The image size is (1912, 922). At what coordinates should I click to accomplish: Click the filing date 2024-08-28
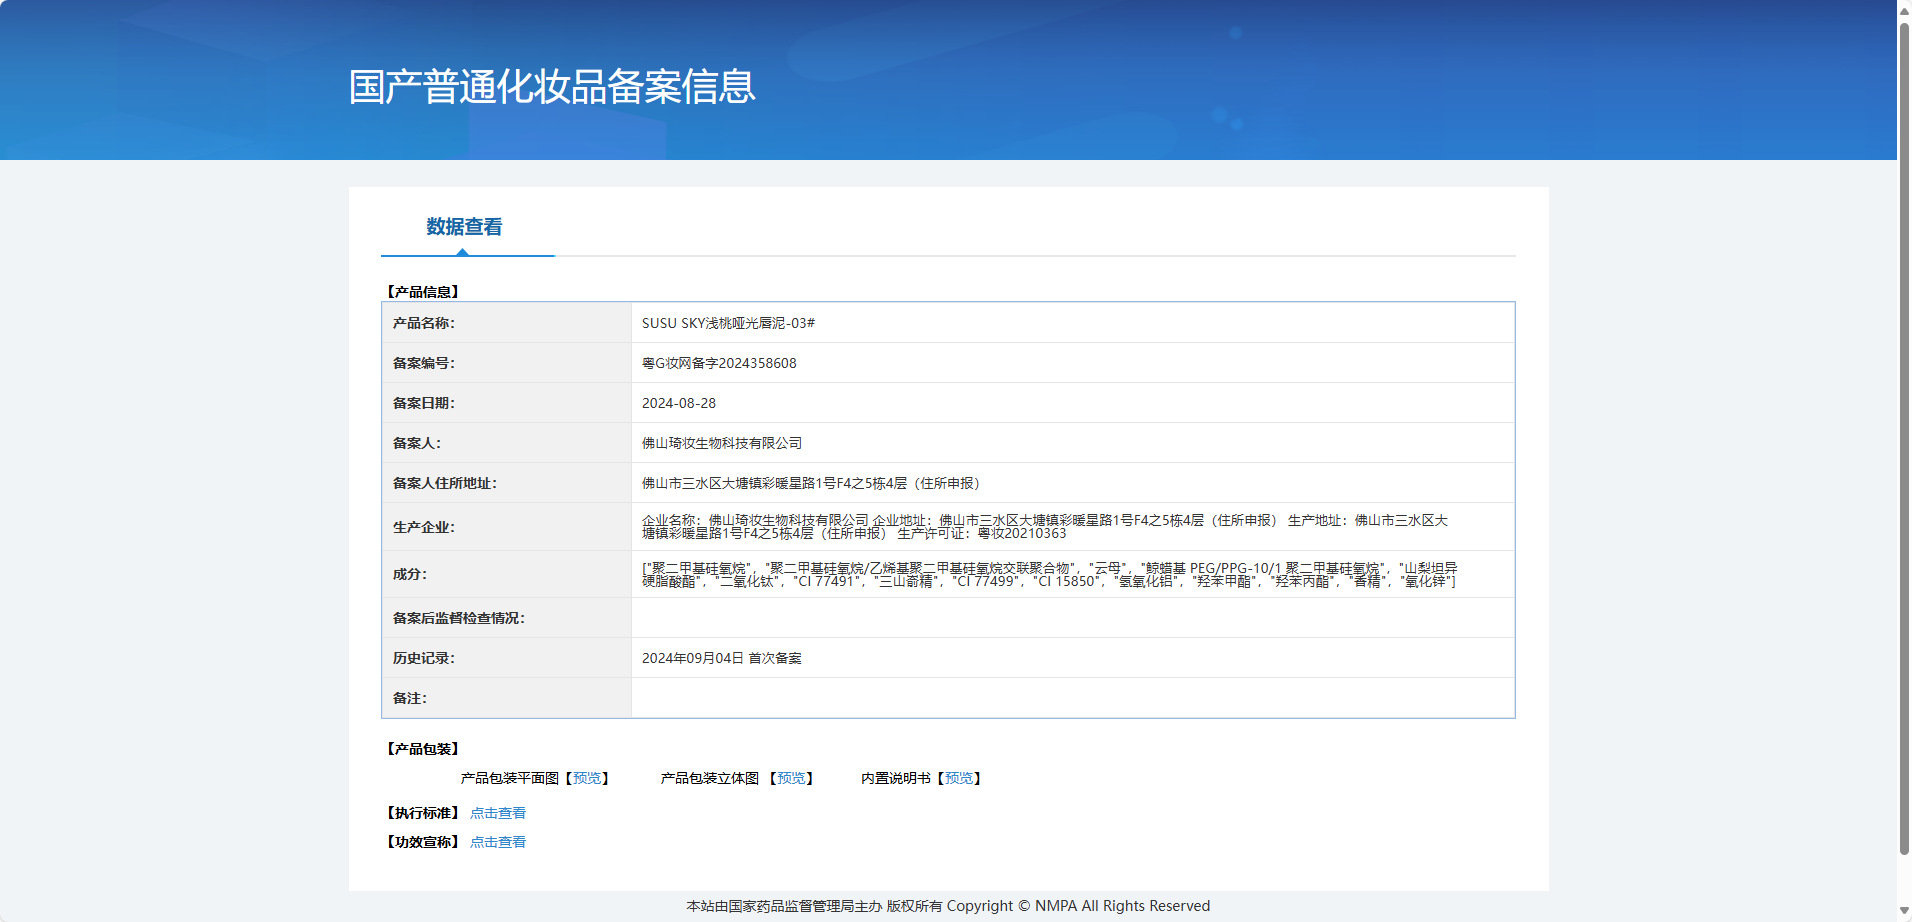[x=679, y=403]
